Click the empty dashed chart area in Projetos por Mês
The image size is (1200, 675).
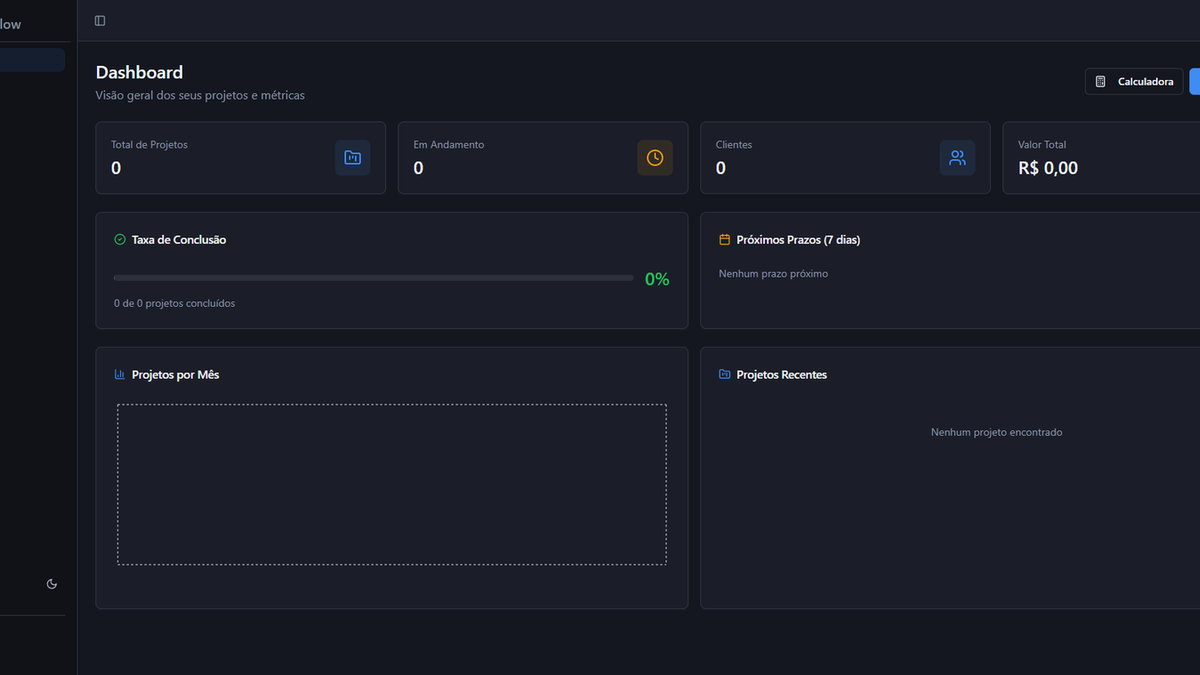(x=392, y=485)
